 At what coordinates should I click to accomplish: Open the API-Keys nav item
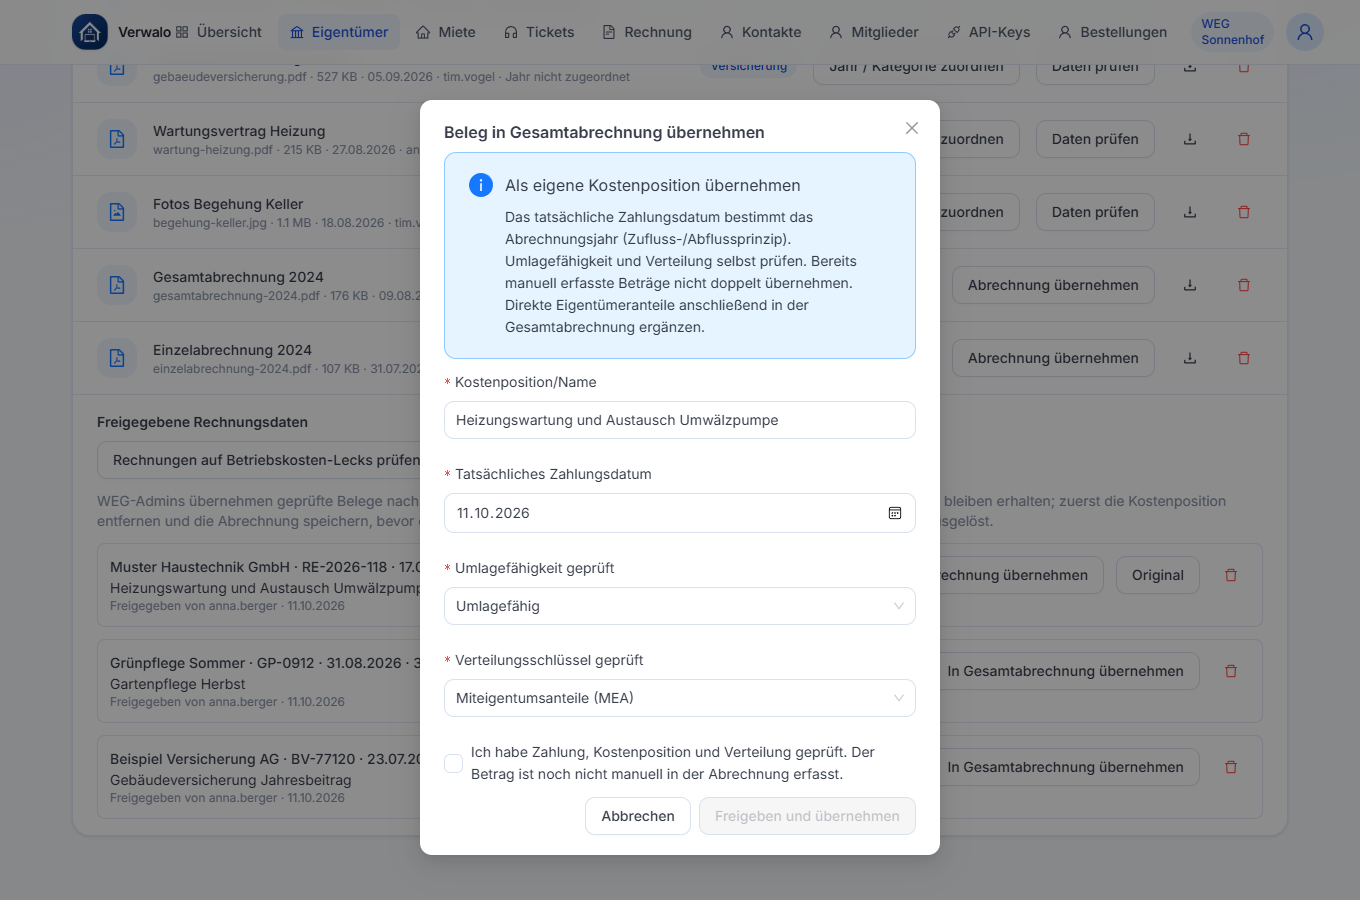pyautogui.click(x=989, y=32)
